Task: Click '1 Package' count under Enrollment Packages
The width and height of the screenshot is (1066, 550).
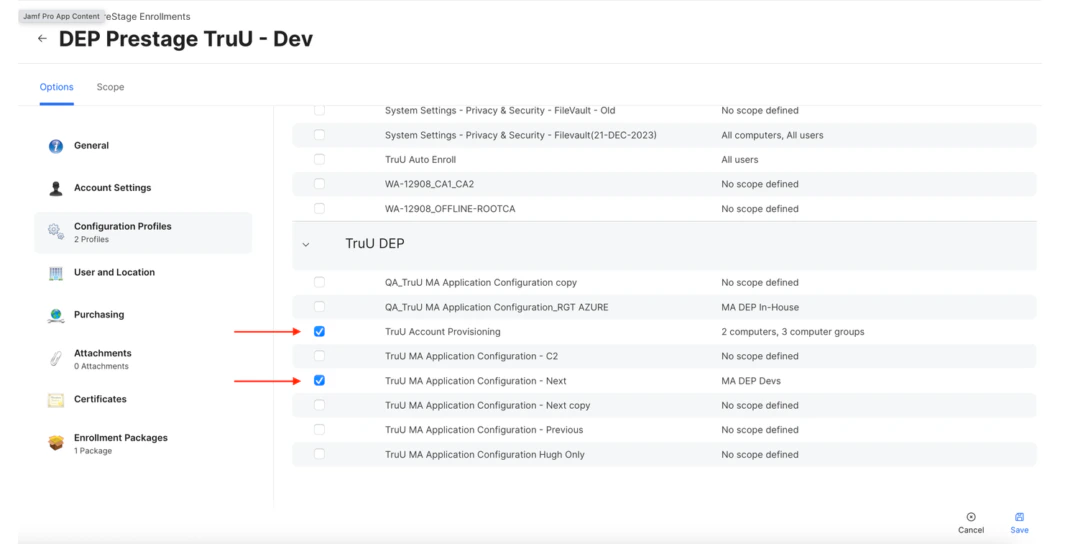Action: pyautogui.click(x=93, y=451)
